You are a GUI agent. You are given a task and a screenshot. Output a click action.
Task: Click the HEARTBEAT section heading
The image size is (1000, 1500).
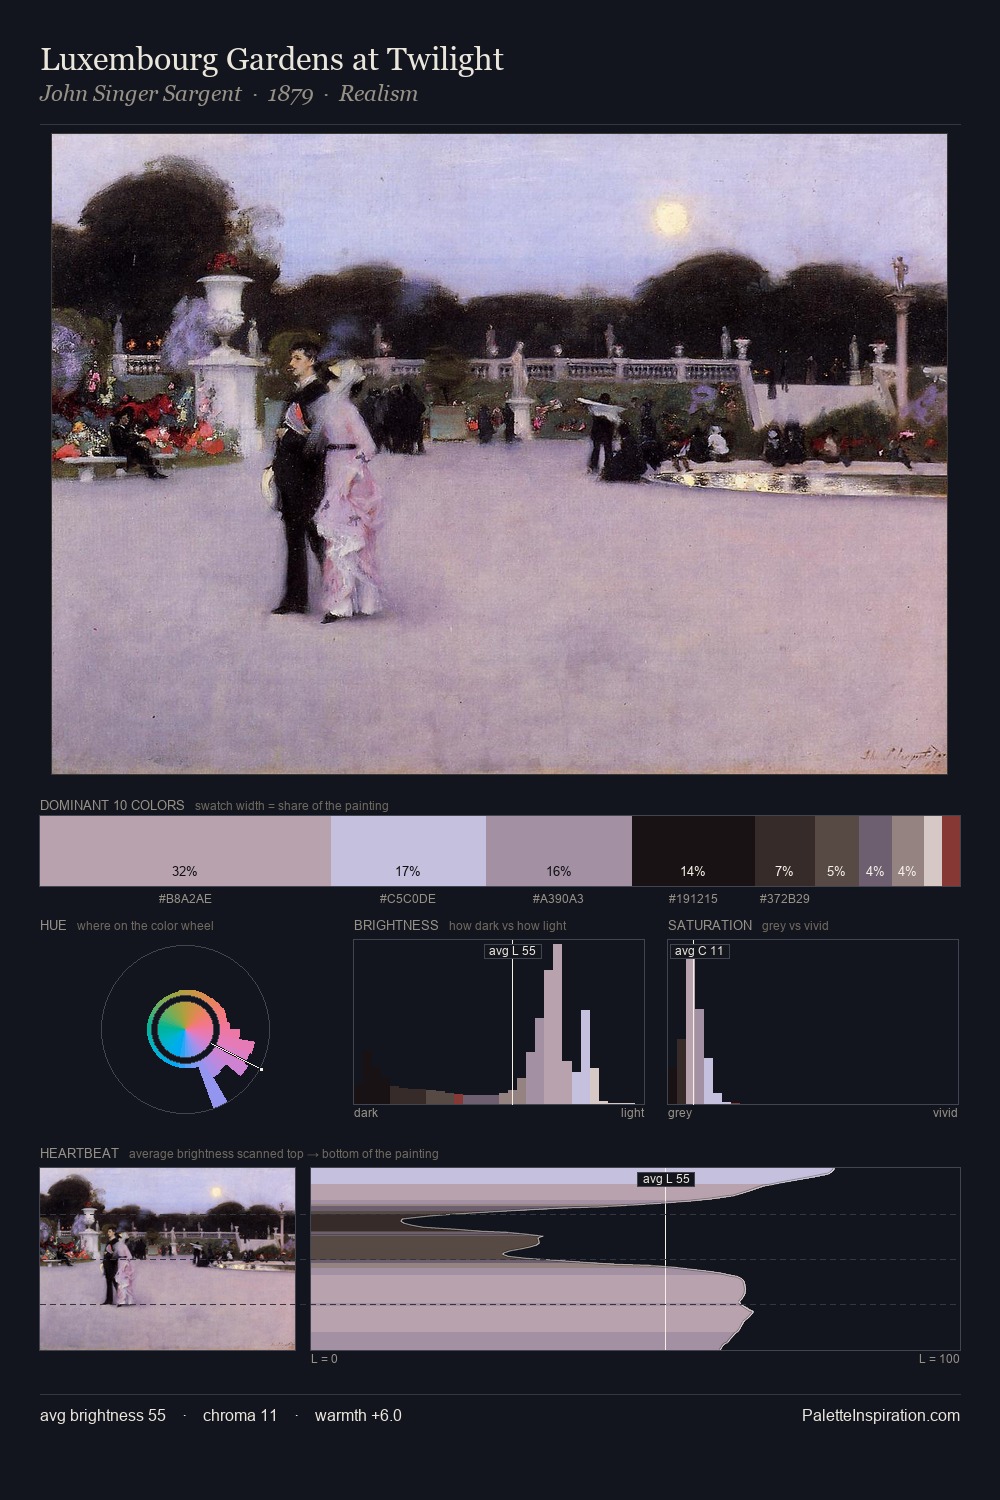tap(79, 1153)
